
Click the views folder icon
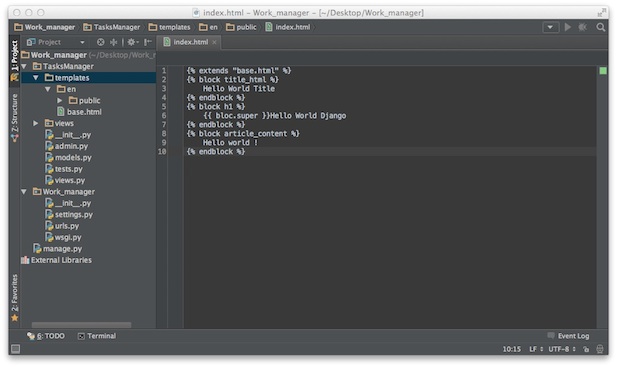click(x=49, y=124)
